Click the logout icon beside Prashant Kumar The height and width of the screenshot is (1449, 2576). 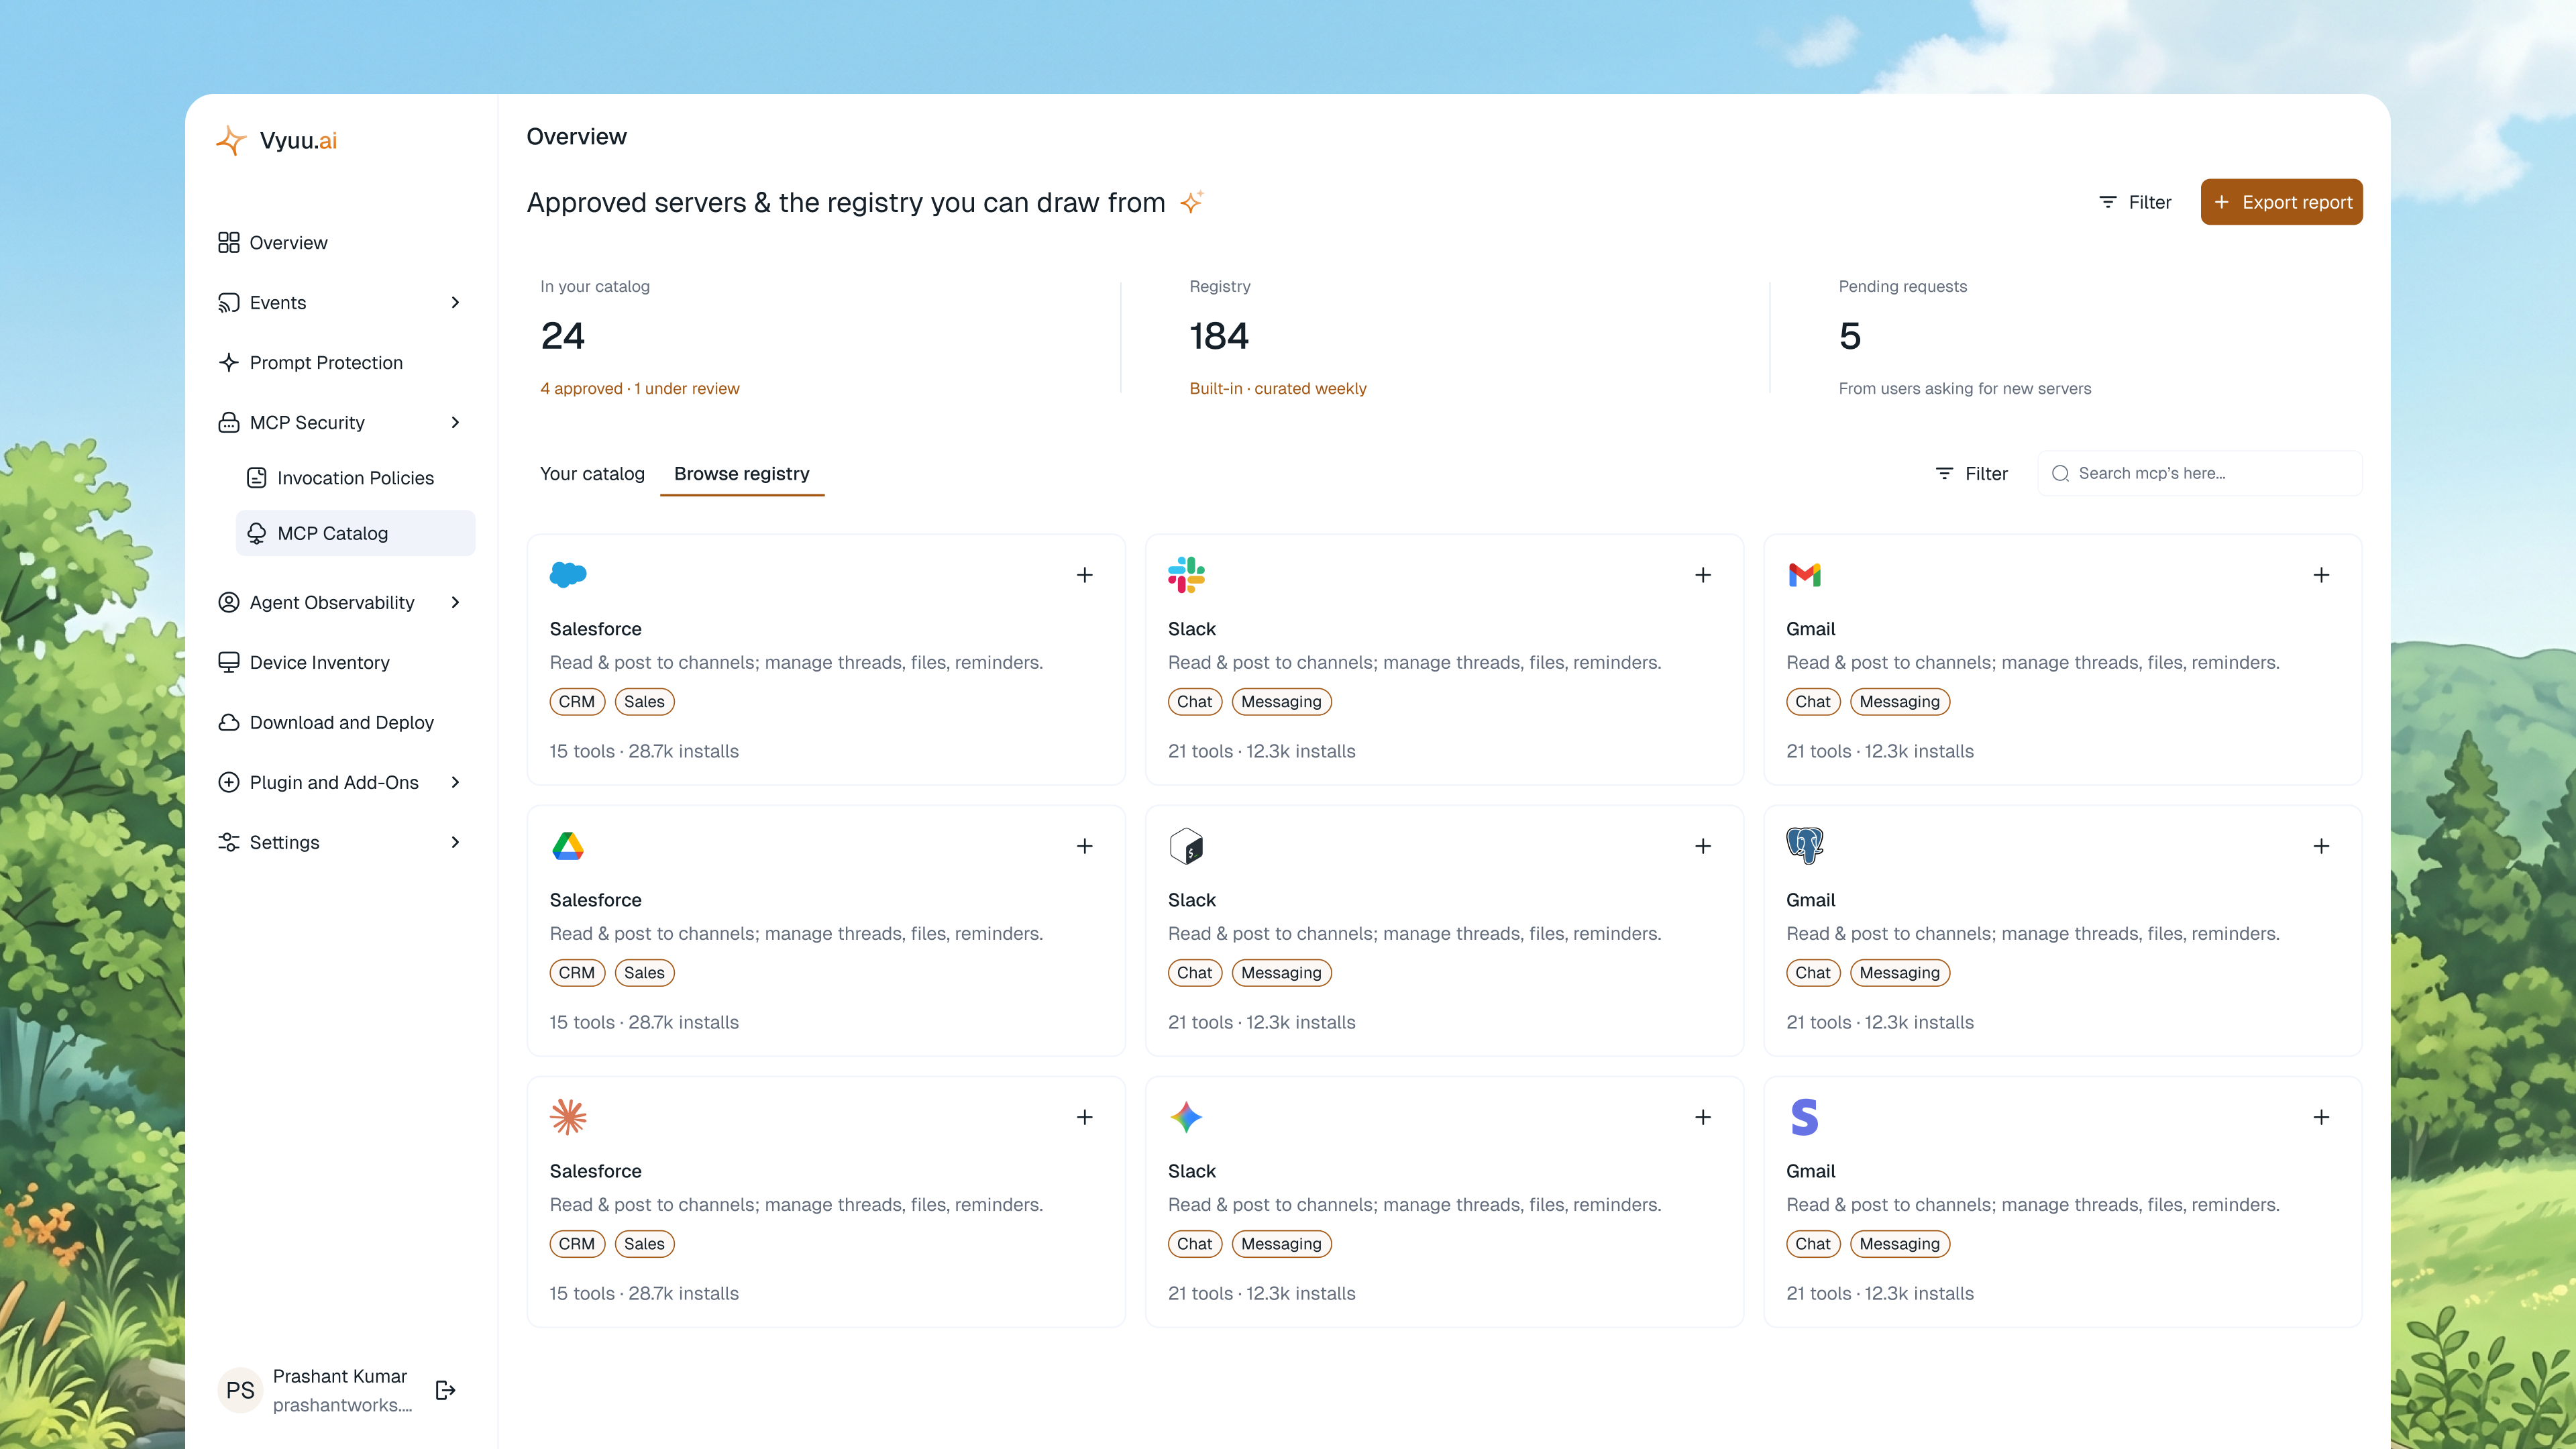446,1390
